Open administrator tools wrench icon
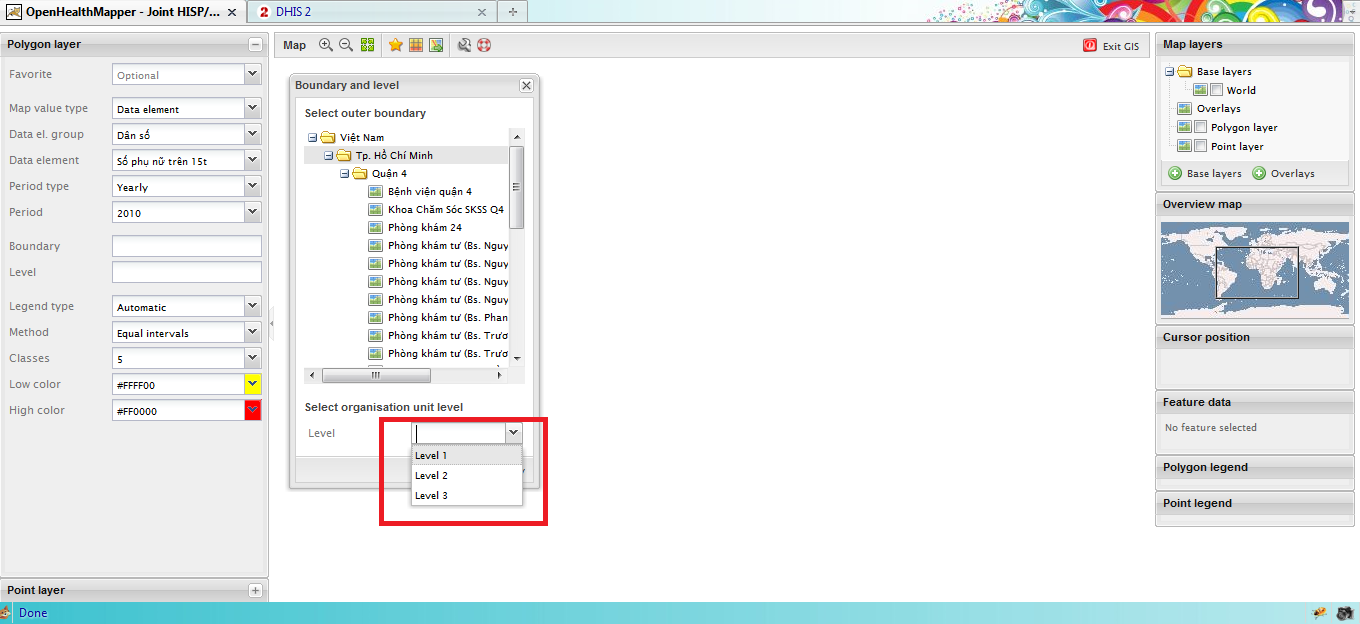This screenshot has width=1360, height=624. 464,45
